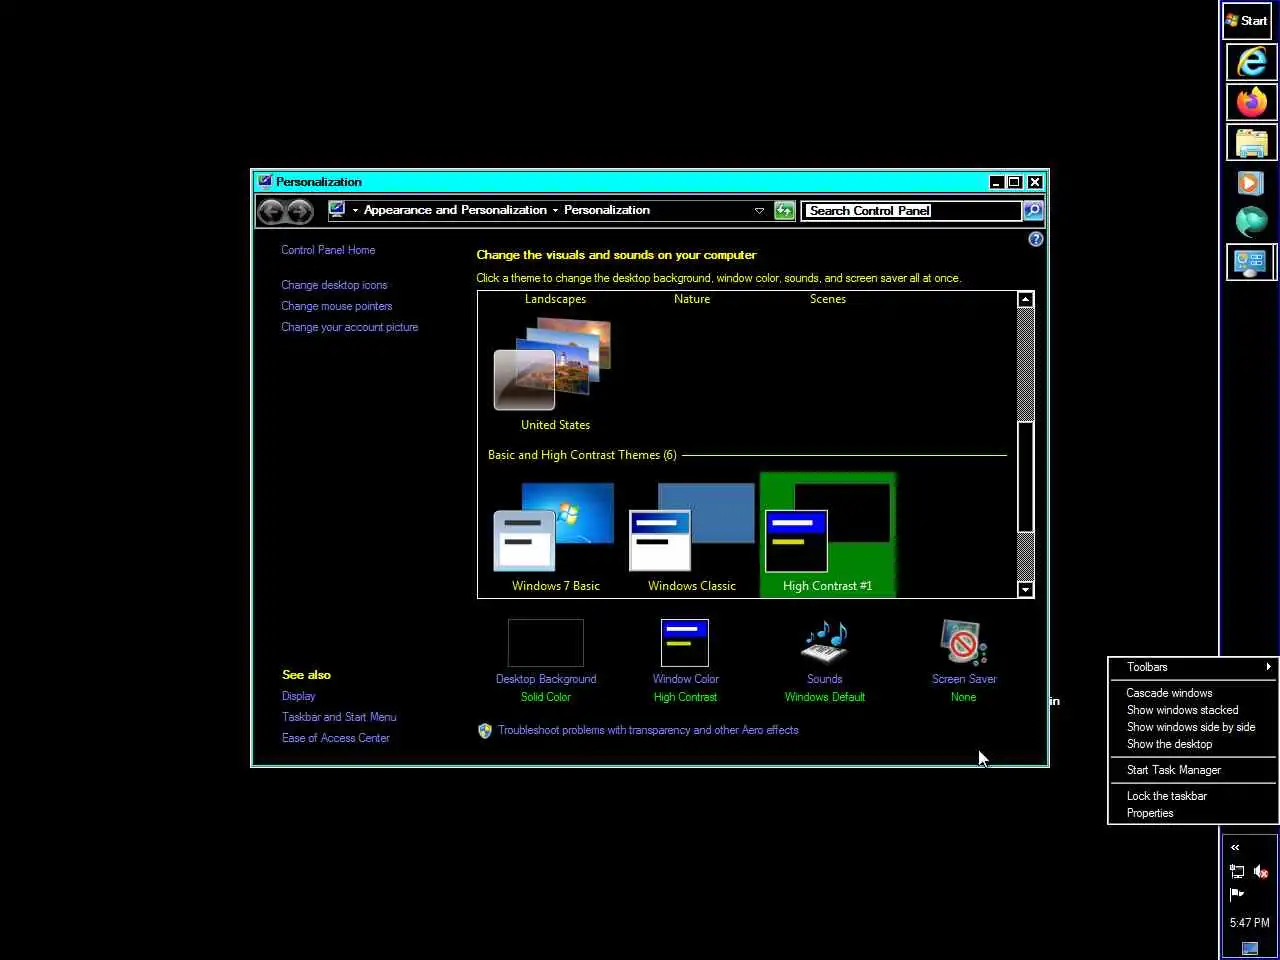
Task: Click the green globe taskbar icon
Action: coord(1250,221)
